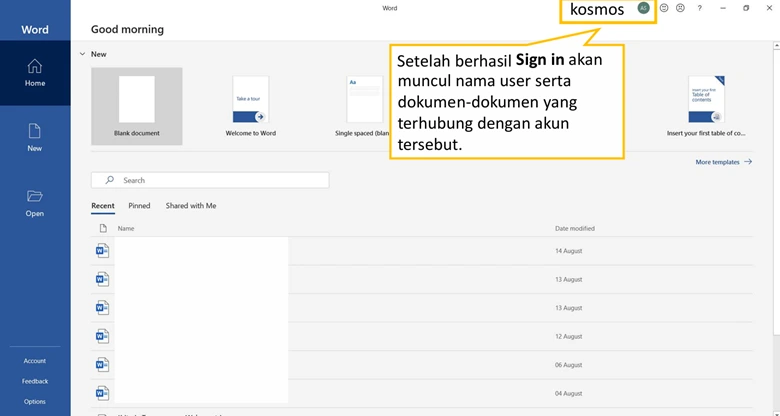Collapse the New templates section

[x=83, y=54]
